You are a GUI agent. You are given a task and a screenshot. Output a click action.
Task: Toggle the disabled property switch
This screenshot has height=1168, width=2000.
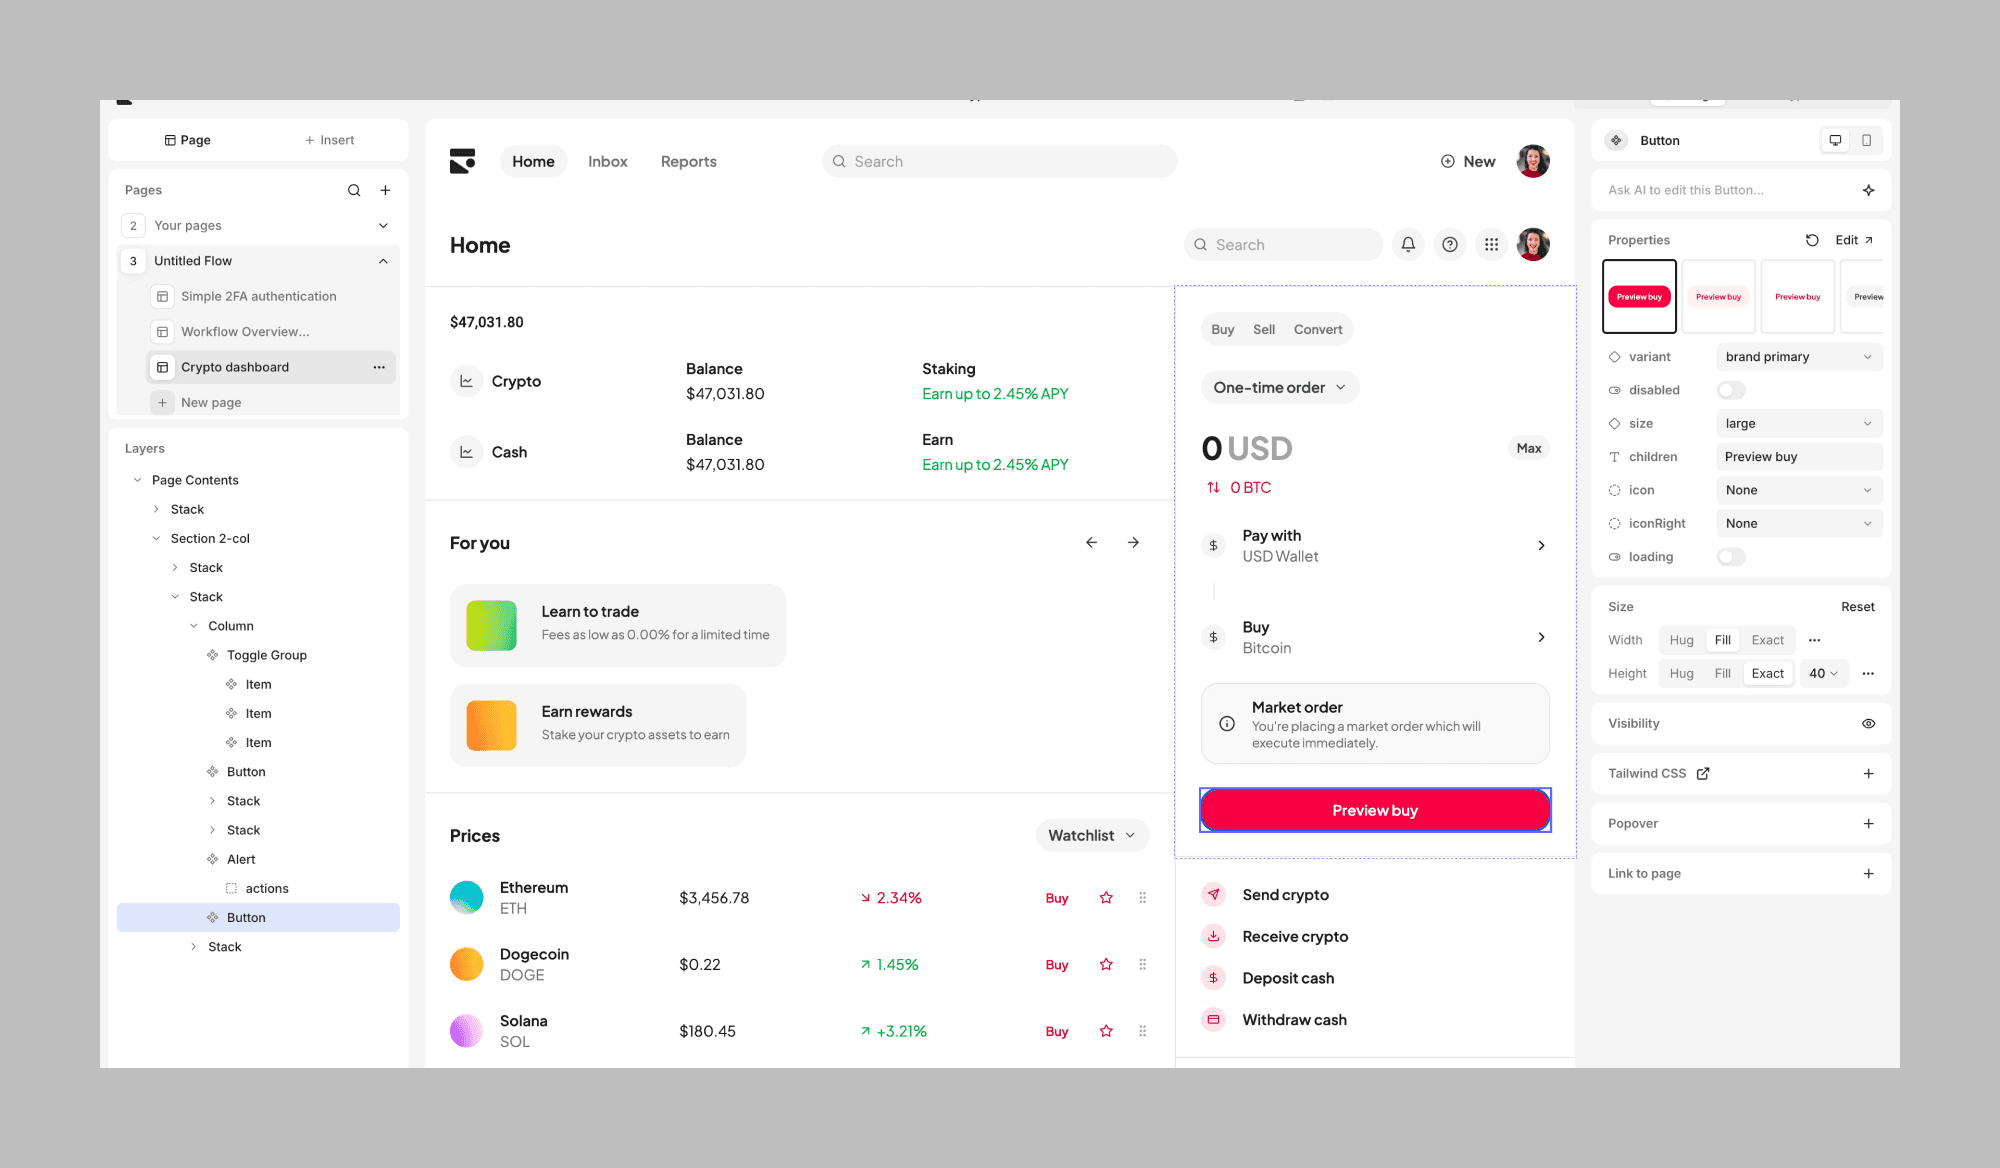(x=1731, y=390)
